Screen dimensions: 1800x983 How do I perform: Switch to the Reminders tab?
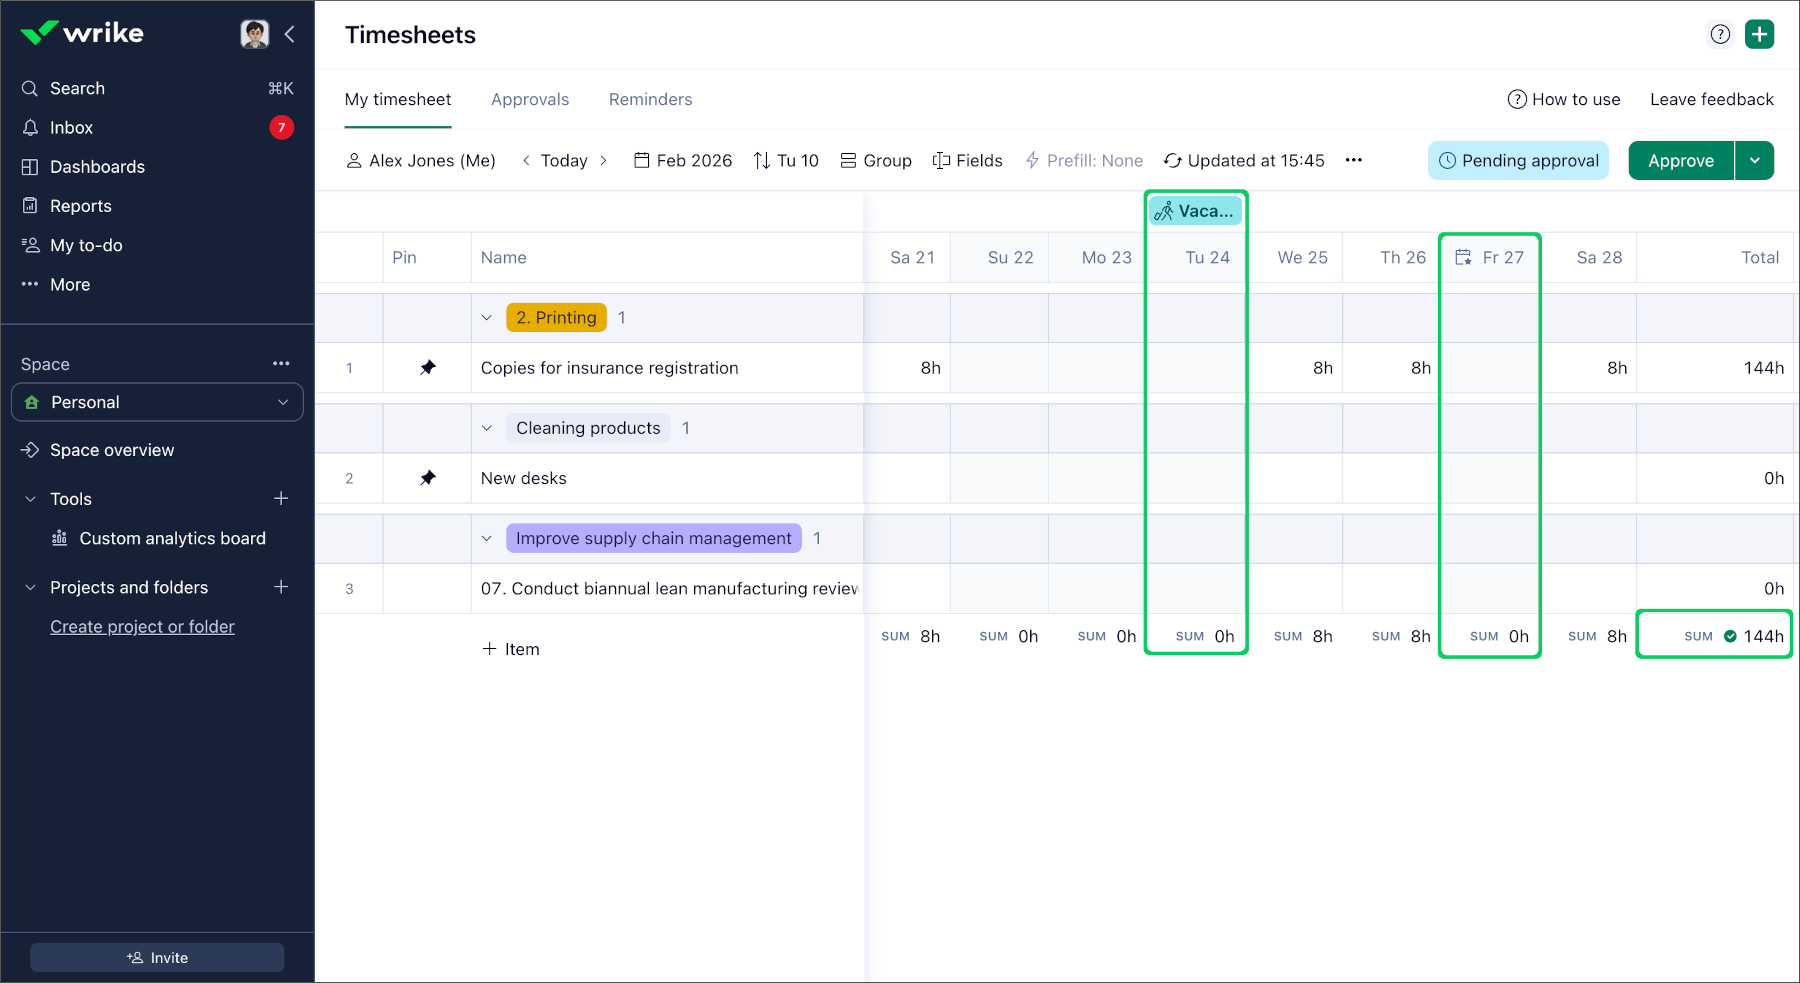(650, 99)
